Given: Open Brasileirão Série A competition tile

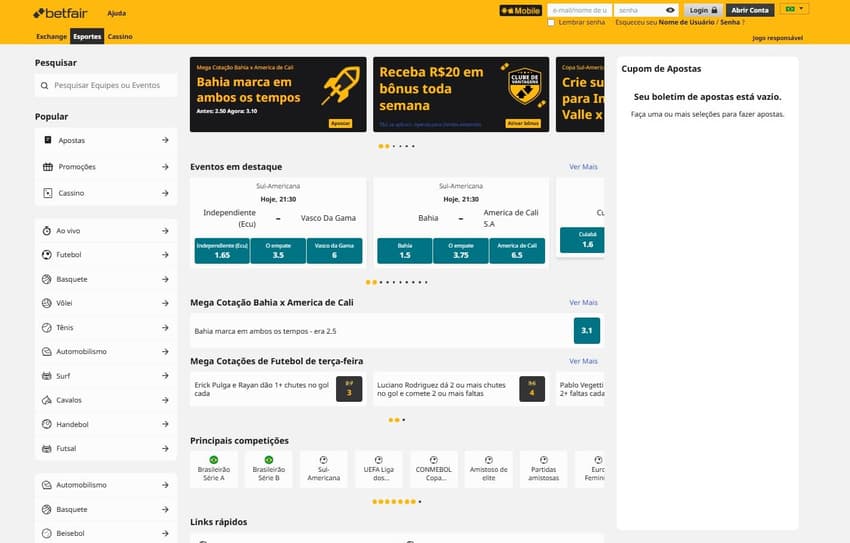Looking at the screenshot, I should pyautogui.click(x=214, y=469).
